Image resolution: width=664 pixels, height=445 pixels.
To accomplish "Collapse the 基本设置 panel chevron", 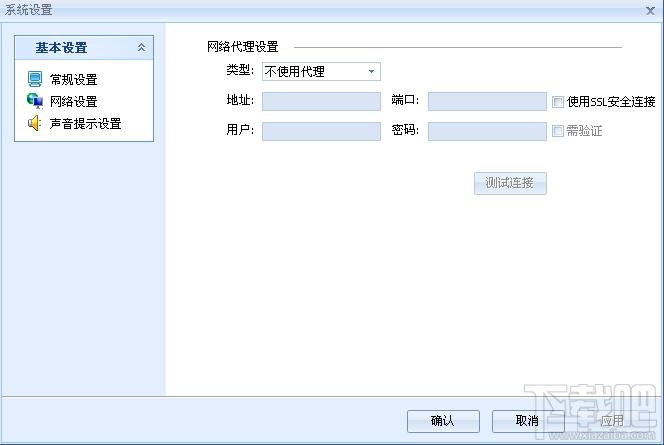I will tap(141, 47).
